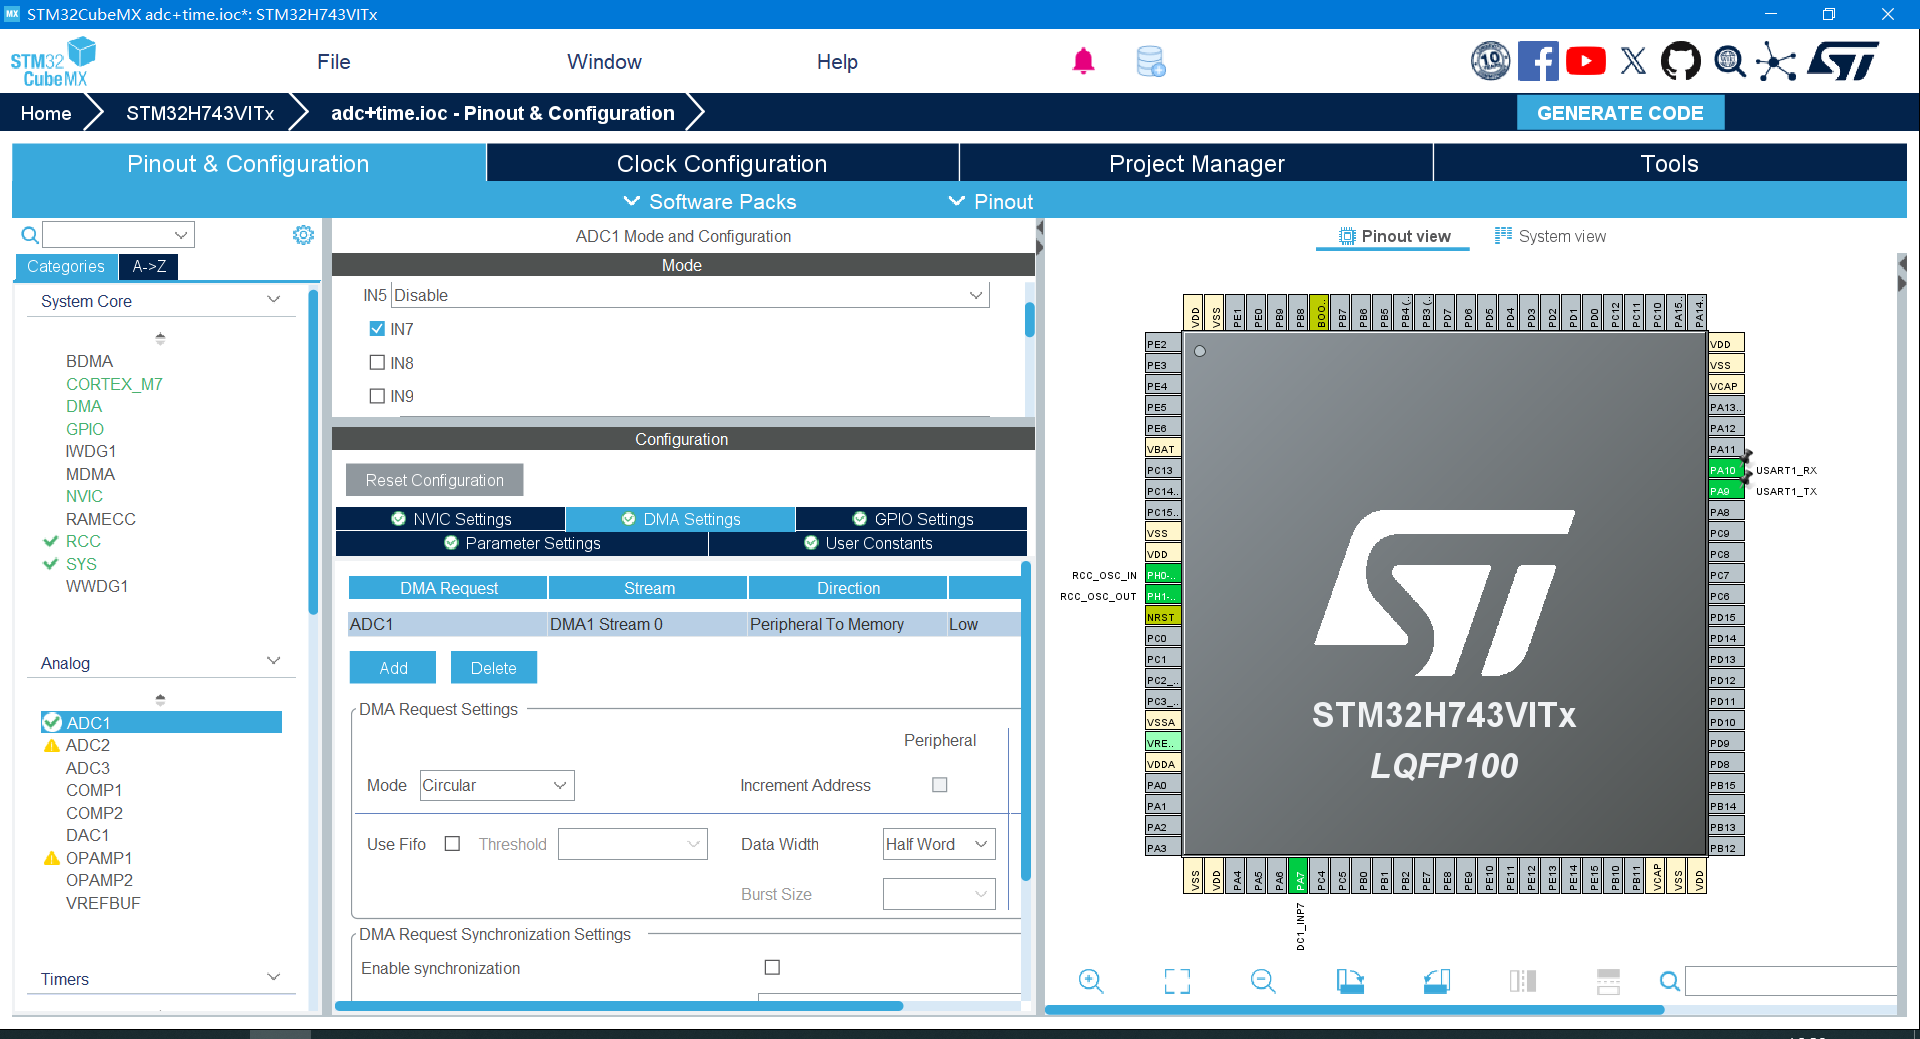Open the File menu
Viewport: 1920px width, 1039px height.
click(x=333, y=62)
